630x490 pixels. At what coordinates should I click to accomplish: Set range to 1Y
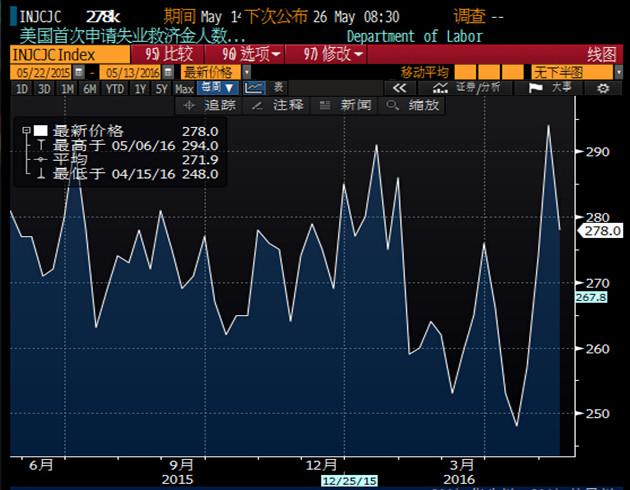click(139, 89)
